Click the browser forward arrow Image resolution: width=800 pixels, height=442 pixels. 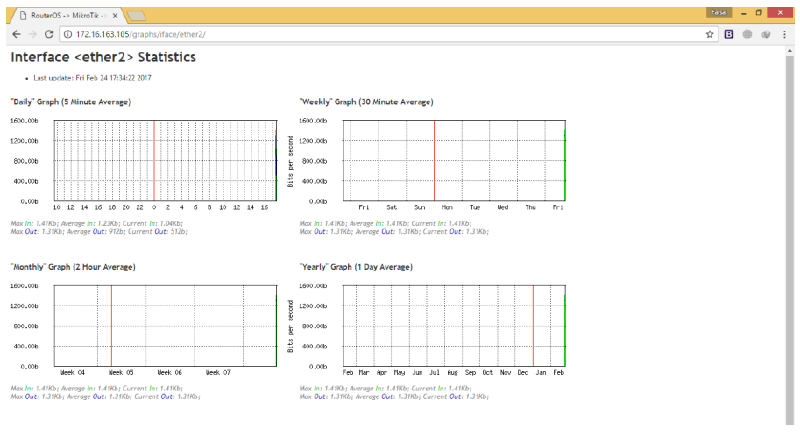[x=33, y=34]
